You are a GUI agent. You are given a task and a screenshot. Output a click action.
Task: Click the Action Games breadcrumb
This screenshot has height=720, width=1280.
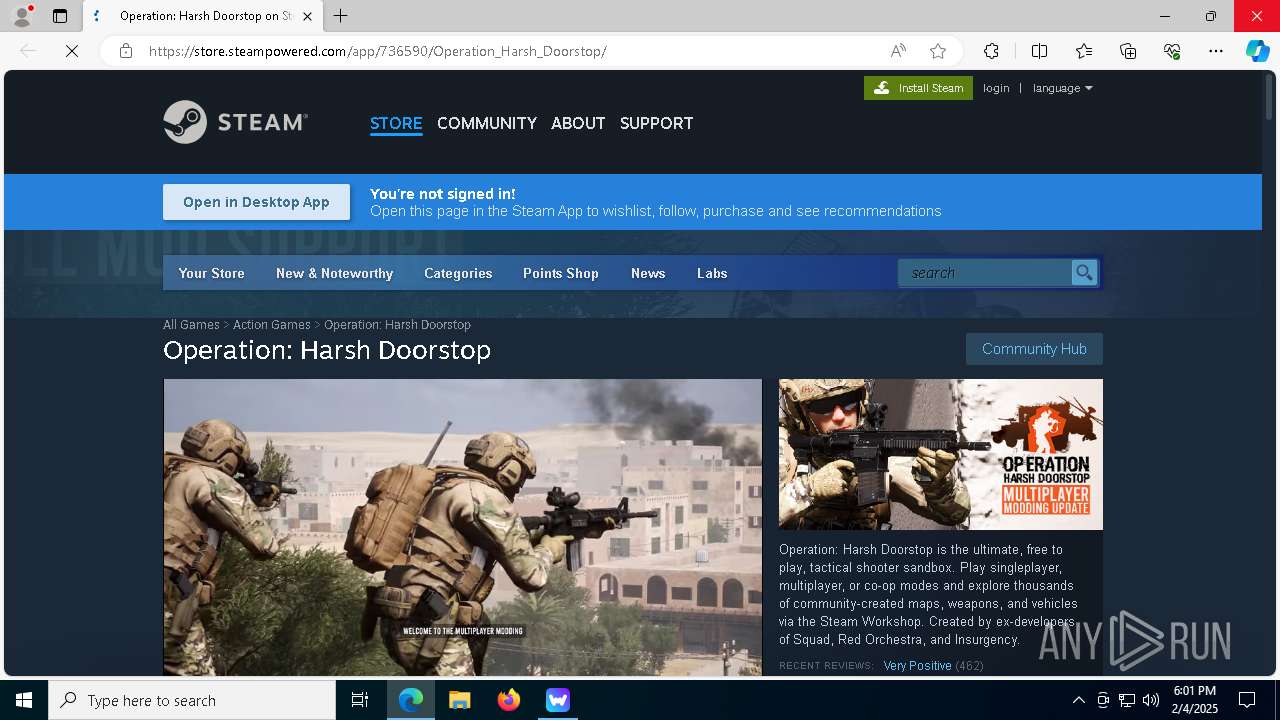(x=272, y=325)
